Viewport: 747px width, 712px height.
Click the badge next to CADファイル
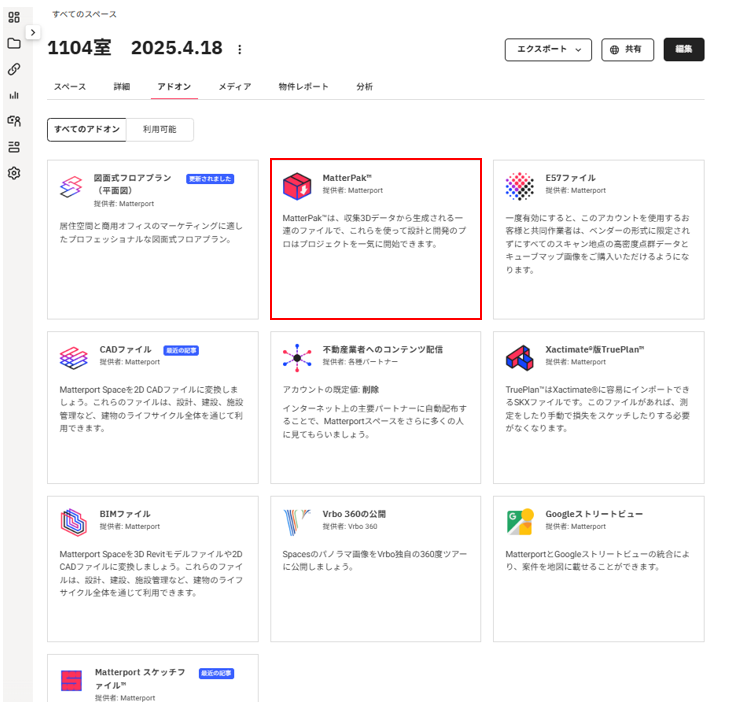coord(181,350)
